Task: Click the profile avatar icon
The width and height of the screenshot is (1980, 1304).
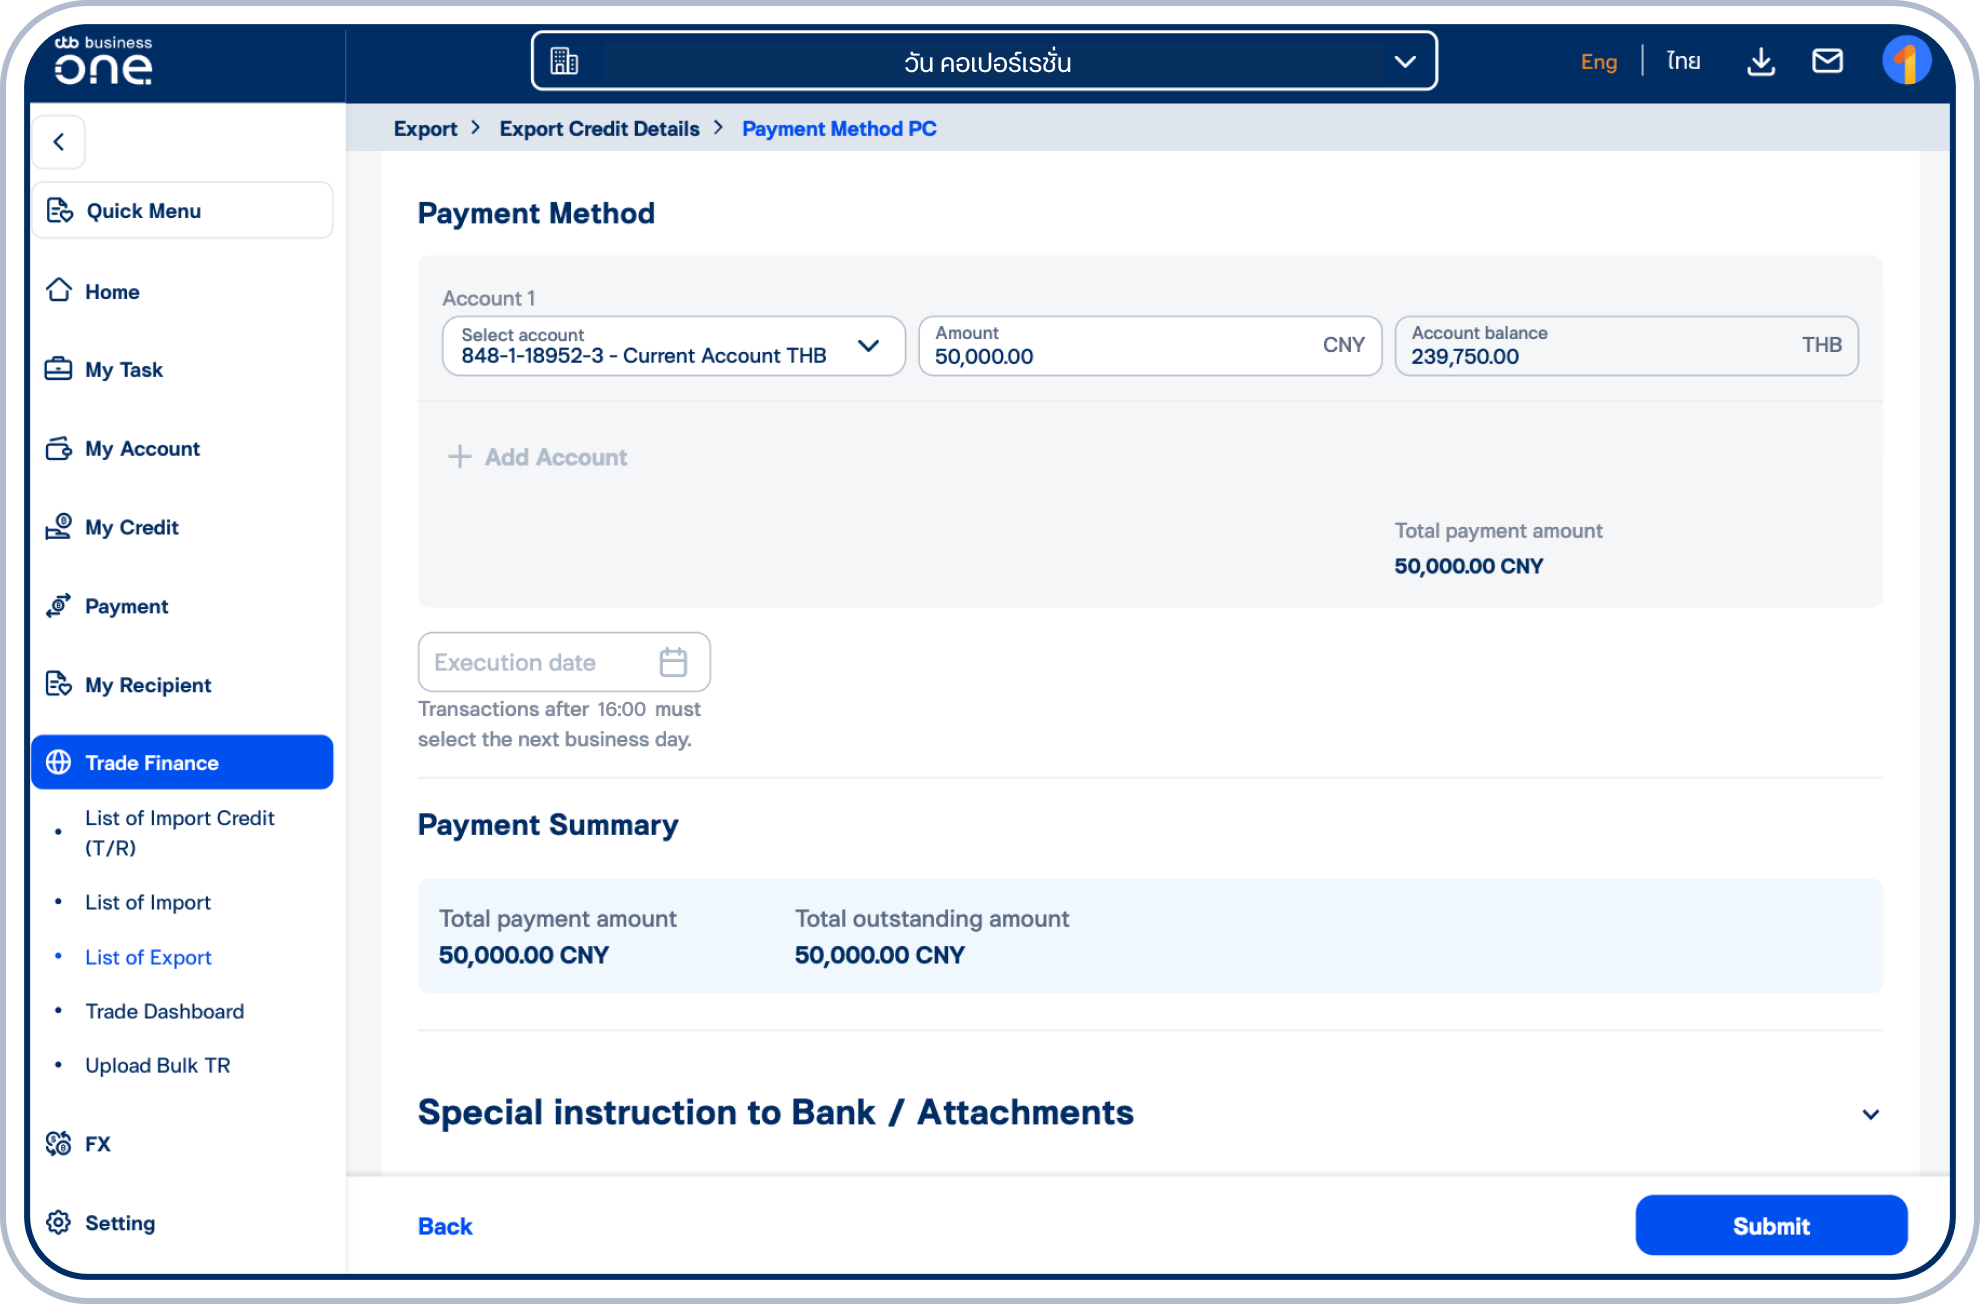Action: (1908, 61)
